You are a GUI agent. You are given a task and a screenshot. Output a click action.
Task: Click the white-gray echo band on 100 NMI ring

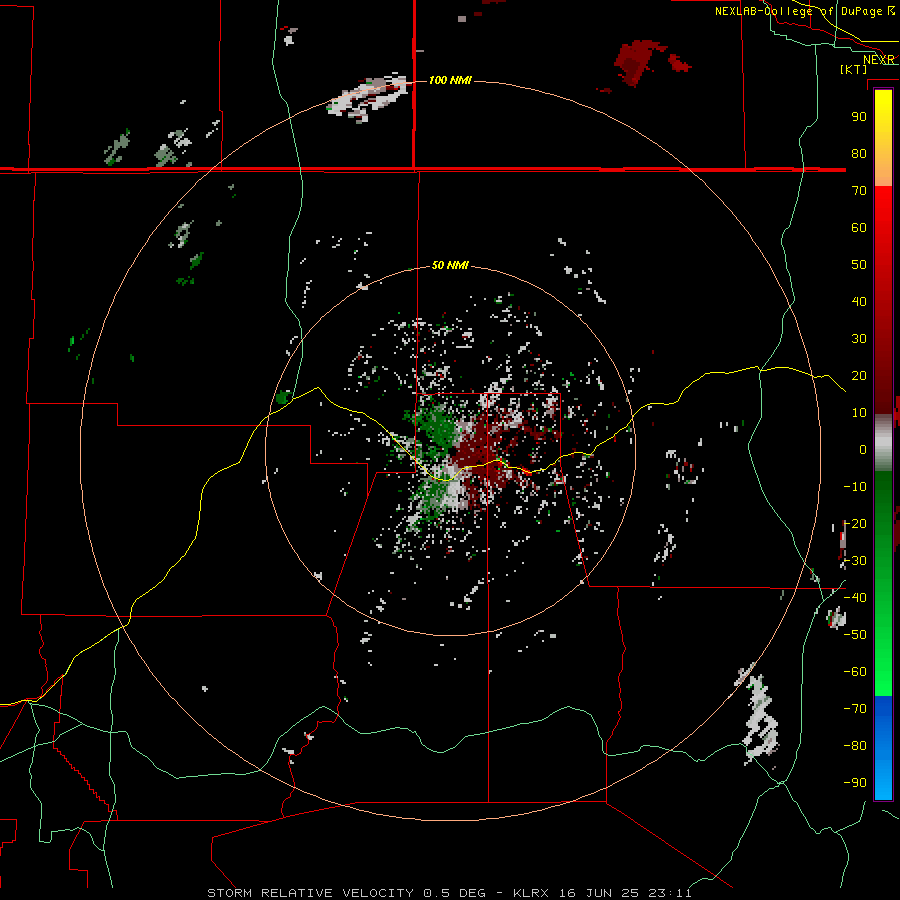click(367, 98)
